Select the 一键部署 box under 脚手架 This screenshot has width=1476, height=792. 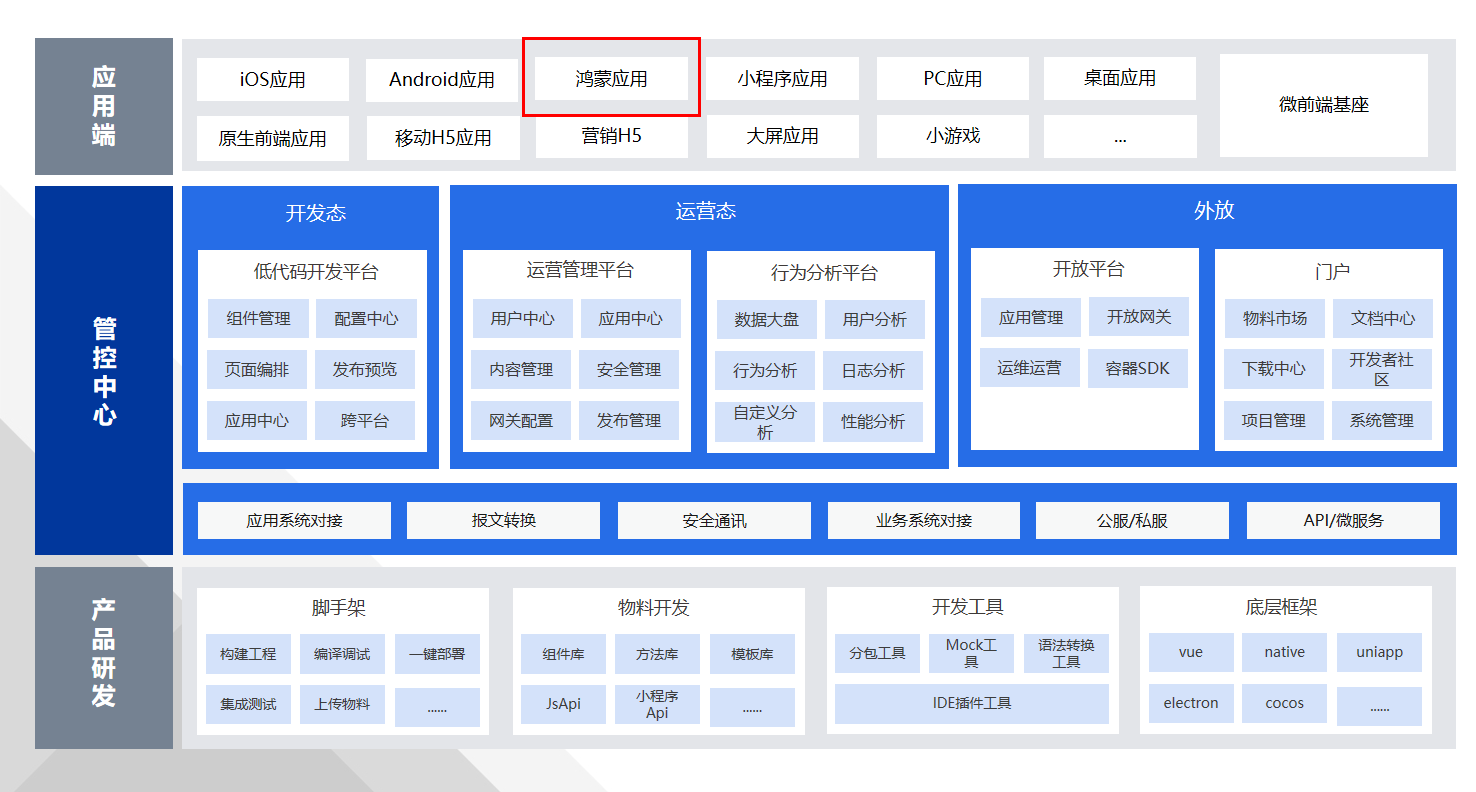pos(437,654)
